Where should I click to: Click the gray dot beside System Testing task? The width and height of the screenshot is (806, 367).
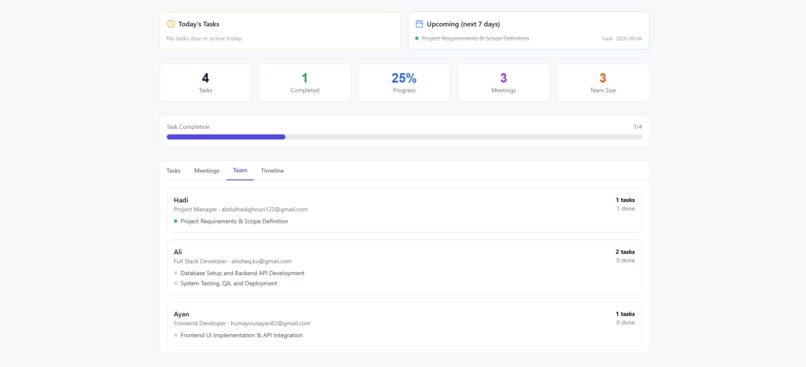(175, 284)
